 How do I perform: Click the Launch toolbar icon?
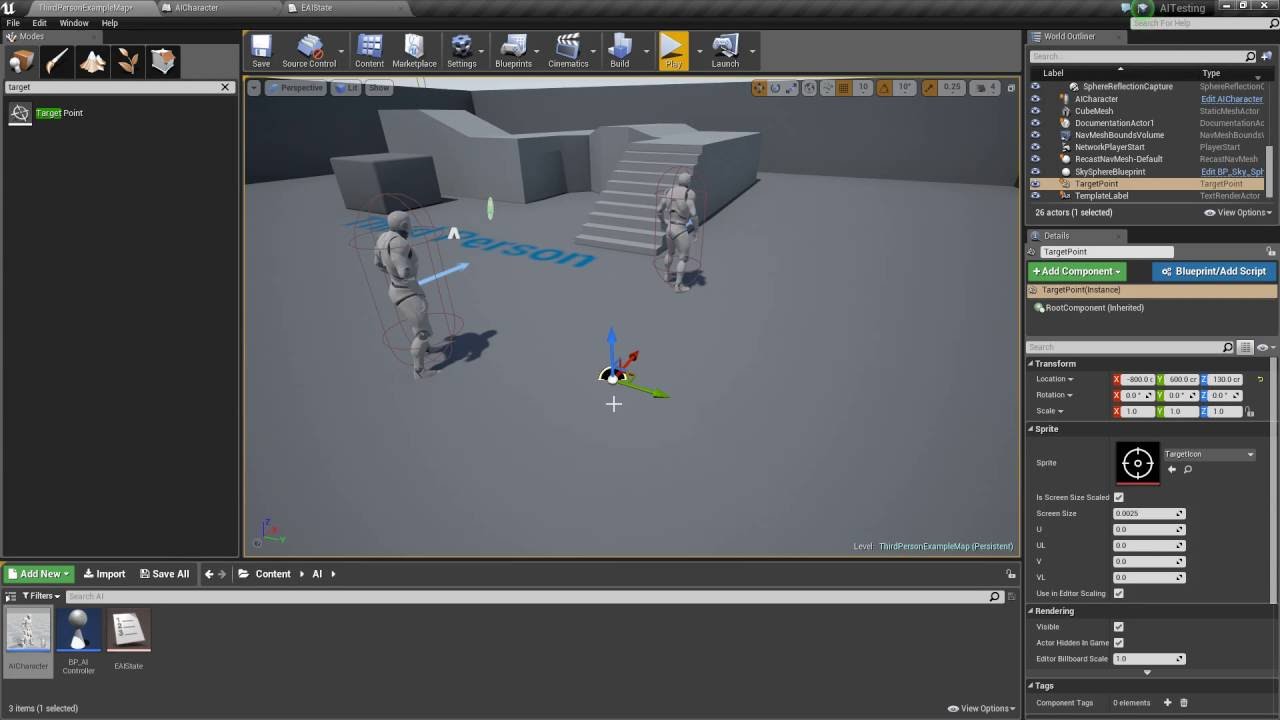point(725,51)
